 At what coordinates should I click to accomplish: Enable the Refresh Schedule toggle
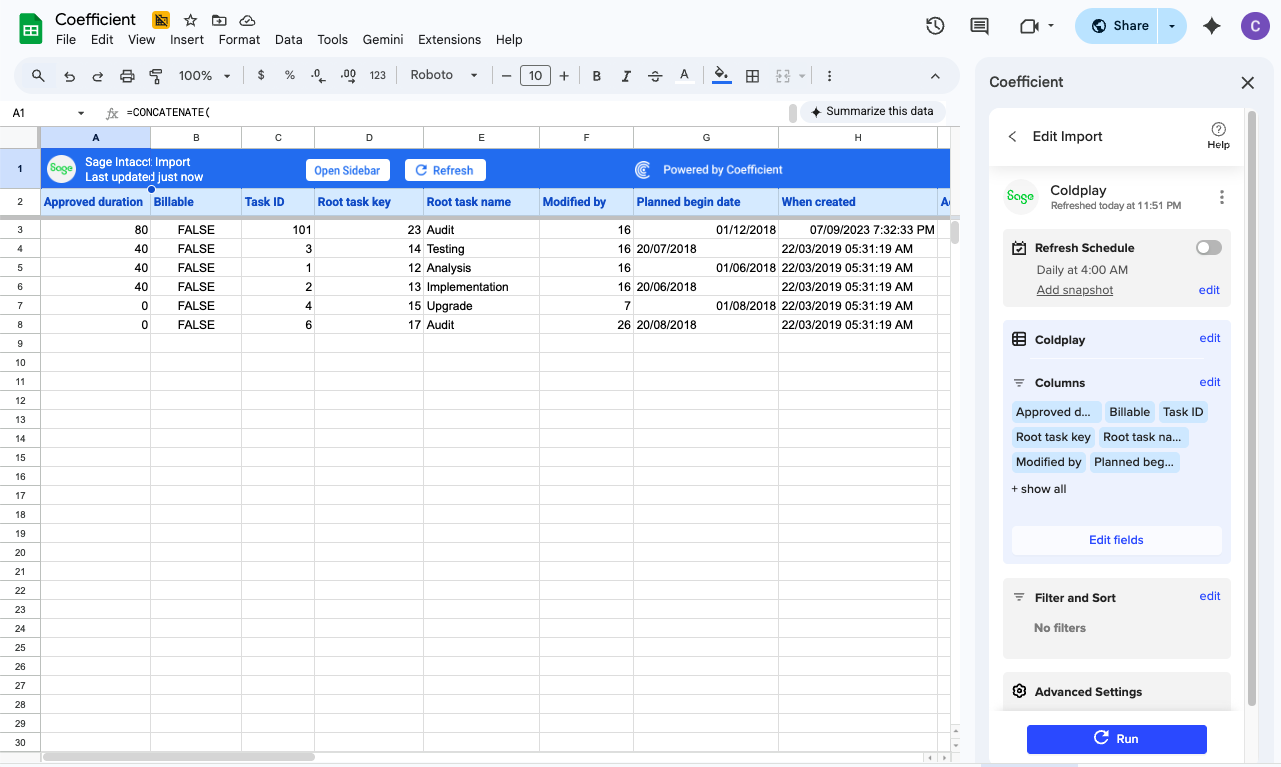click(1208, 248)
